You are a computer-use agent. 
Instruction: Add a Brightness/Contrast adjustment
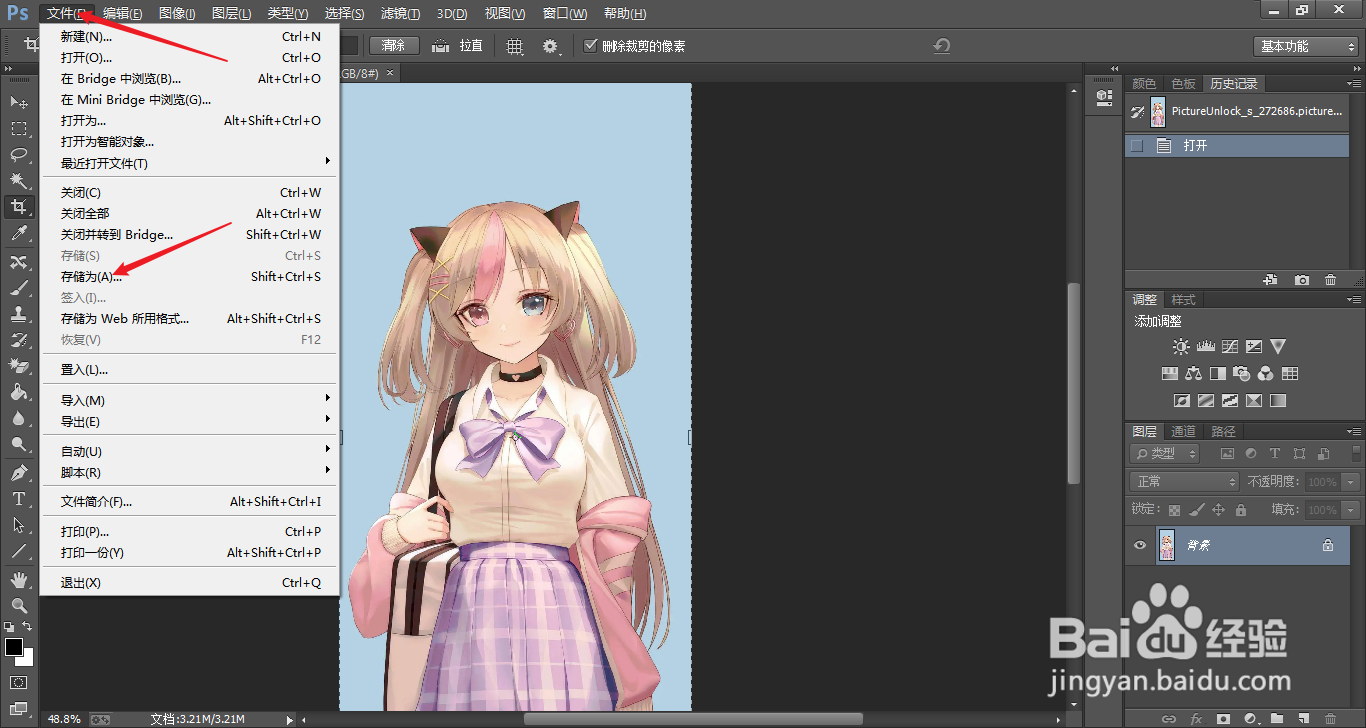[1181, 347]
